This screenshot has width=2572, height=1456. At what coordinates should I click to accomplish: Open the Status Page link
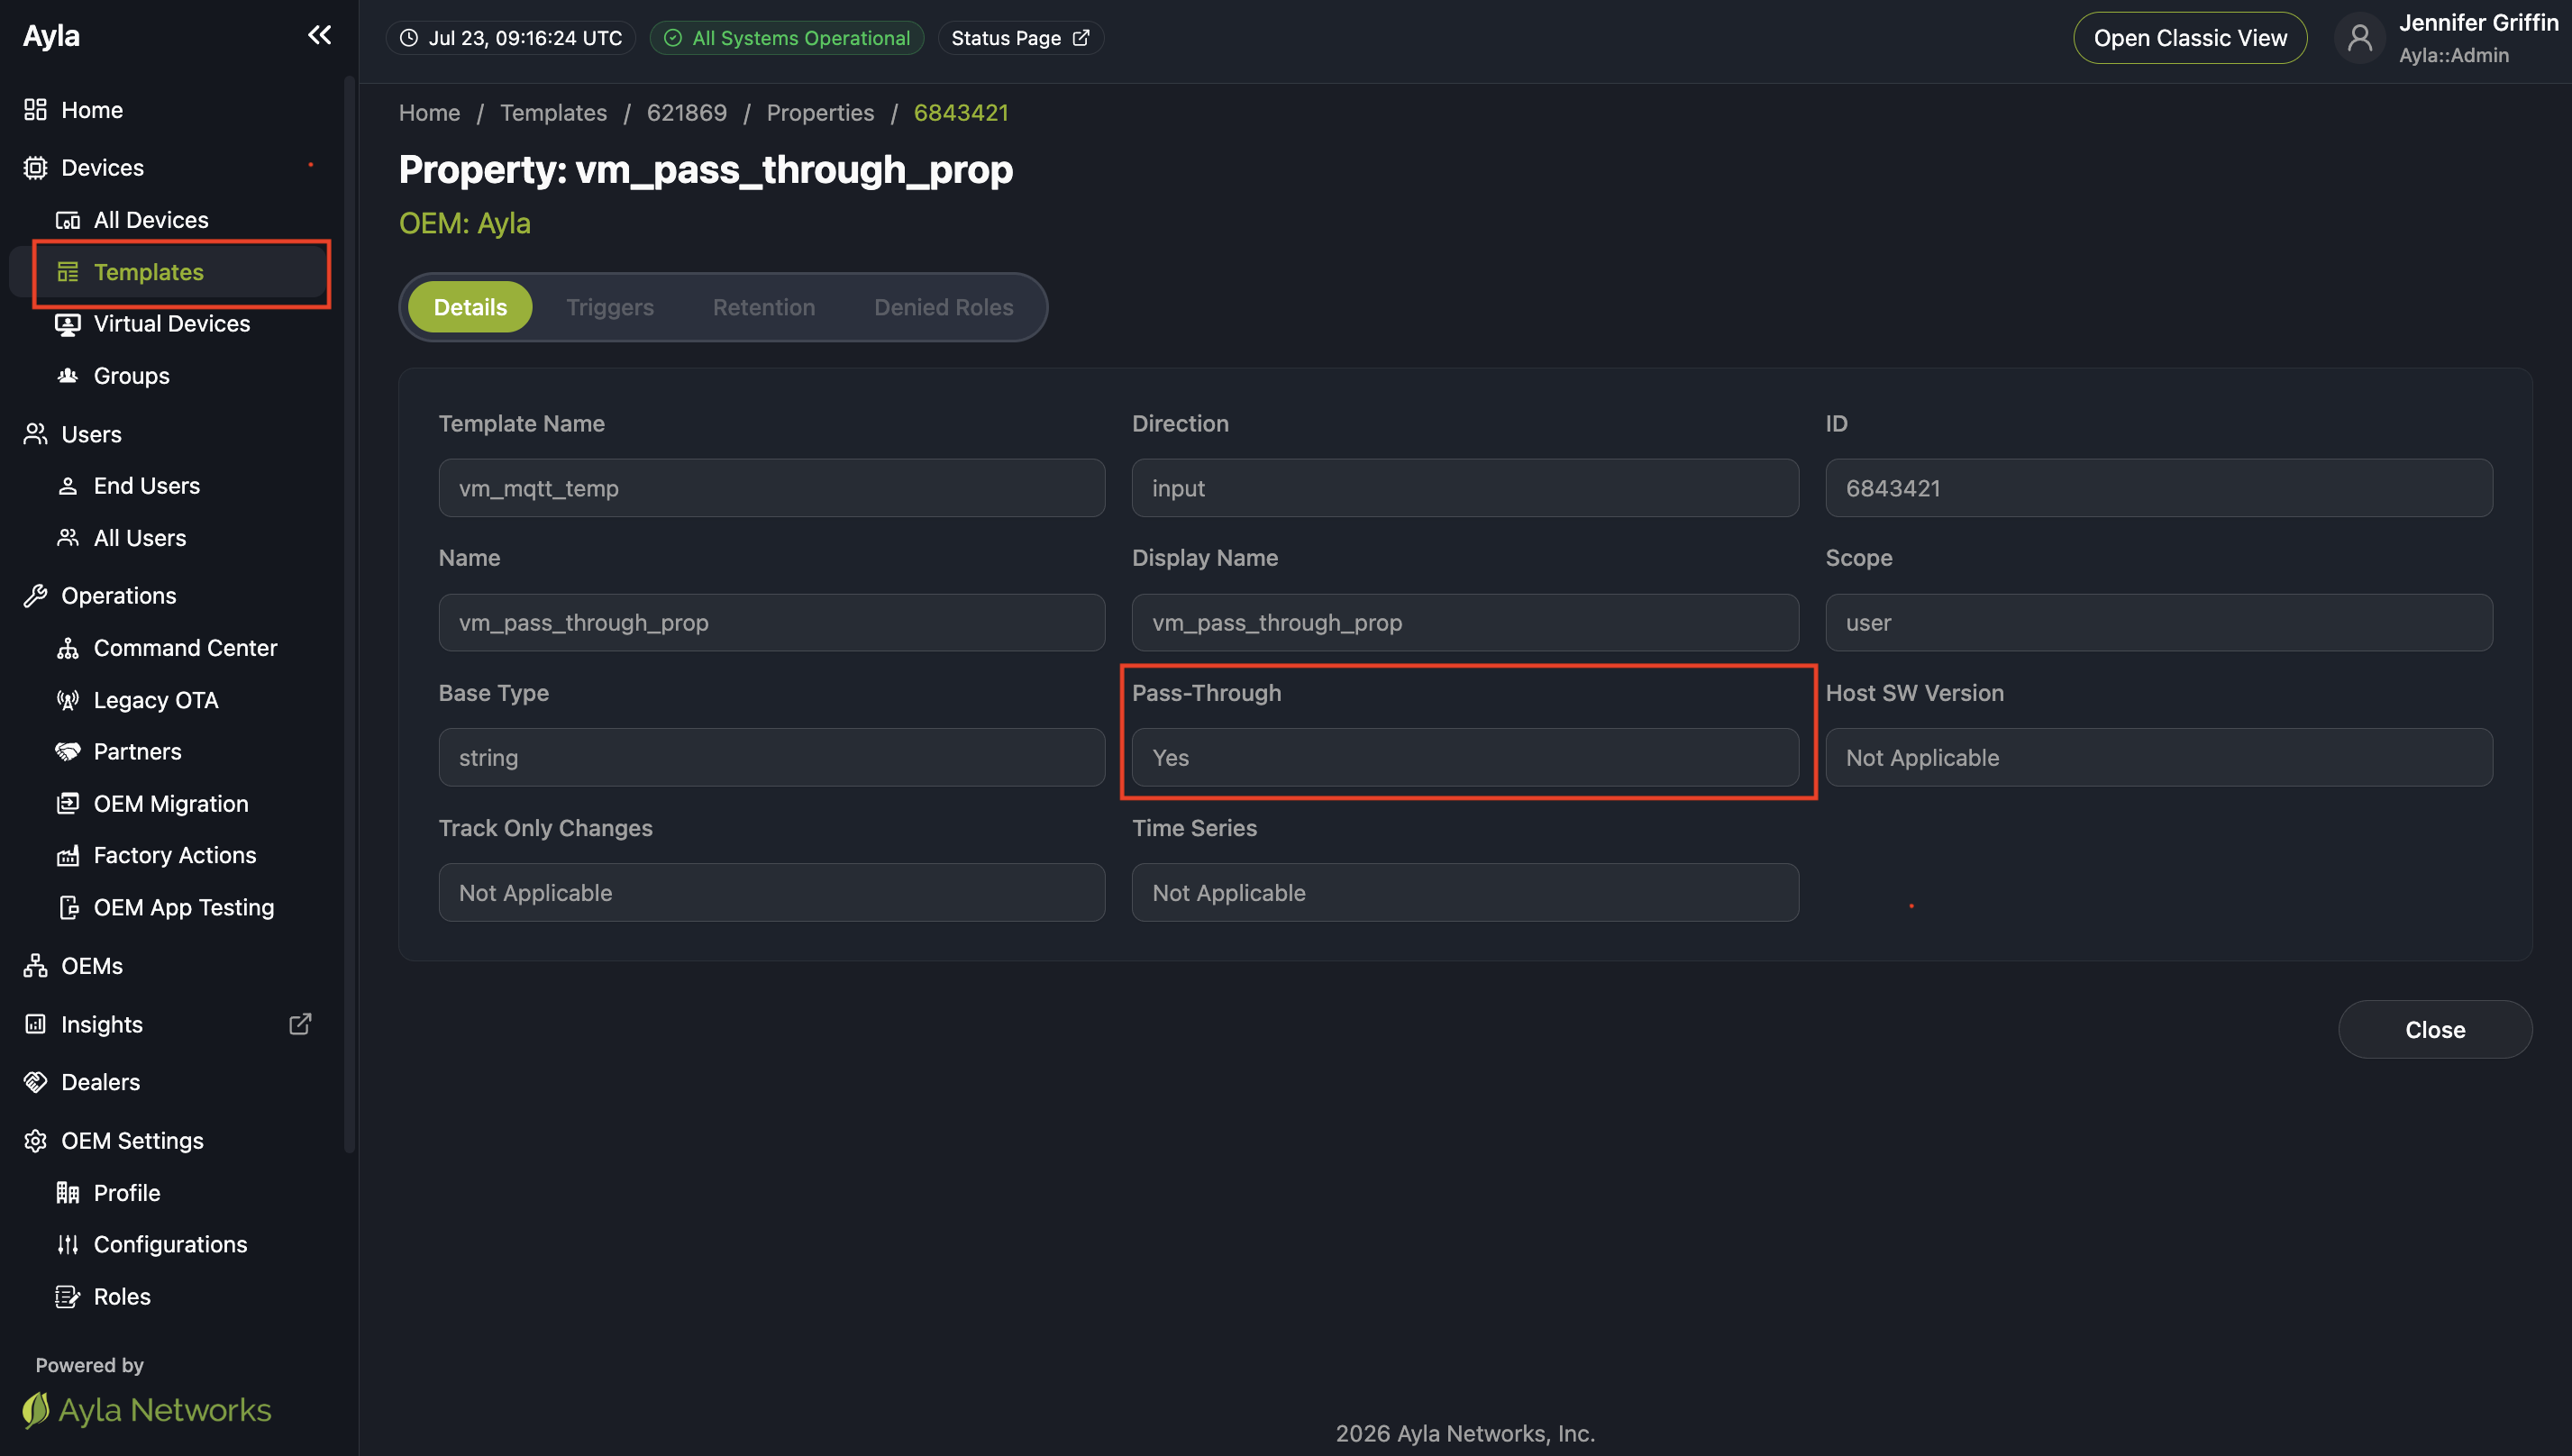point(1021,38)
